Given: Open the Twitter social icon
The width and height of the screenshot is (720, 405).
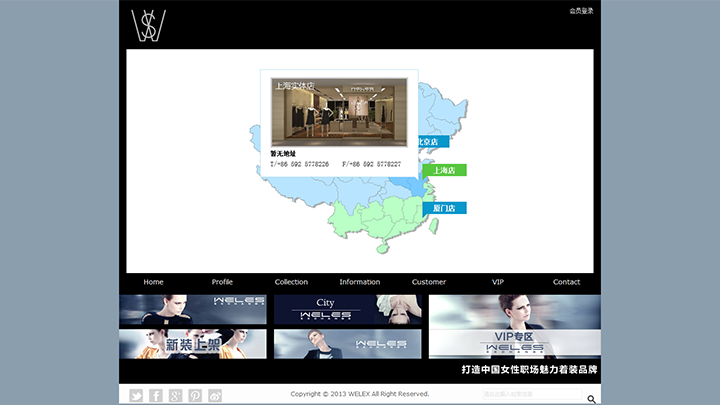Looking at the screenshot, I should pyautogui.click(x=136, y=396).
